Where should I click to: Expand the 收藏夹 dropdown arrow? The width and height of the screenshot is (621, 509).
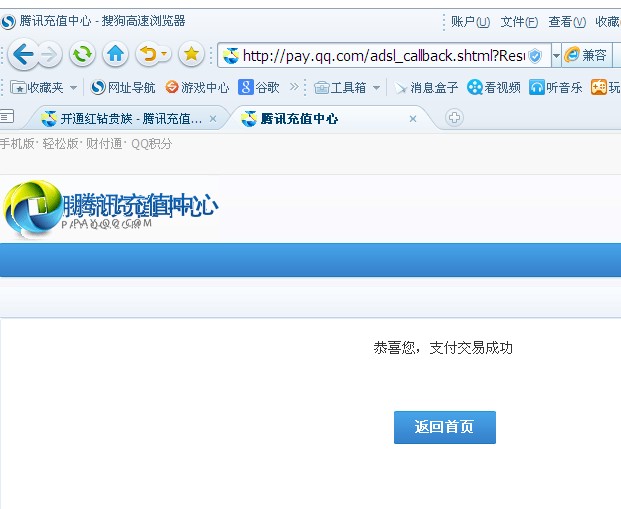point(73,88)
